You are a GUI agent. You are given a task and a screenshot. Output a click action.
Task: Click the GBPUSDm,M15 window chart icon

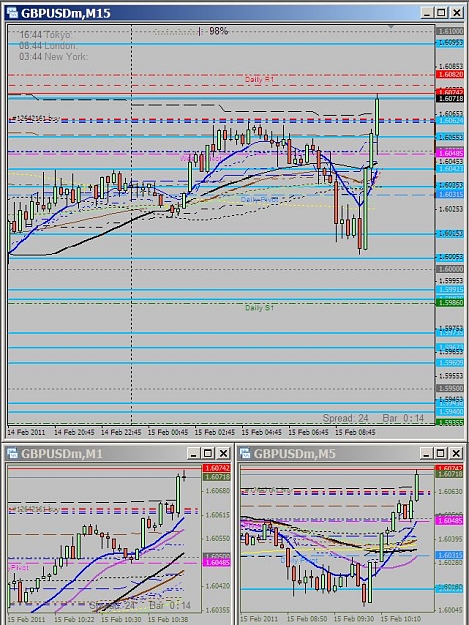click(12, 13)
